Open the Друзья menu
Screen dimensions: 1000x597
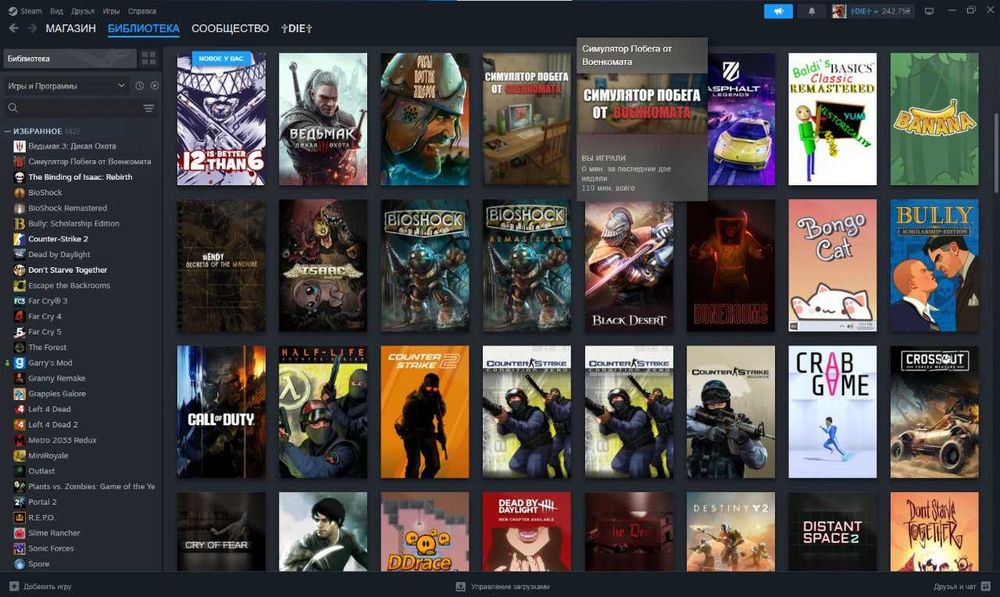83,11
